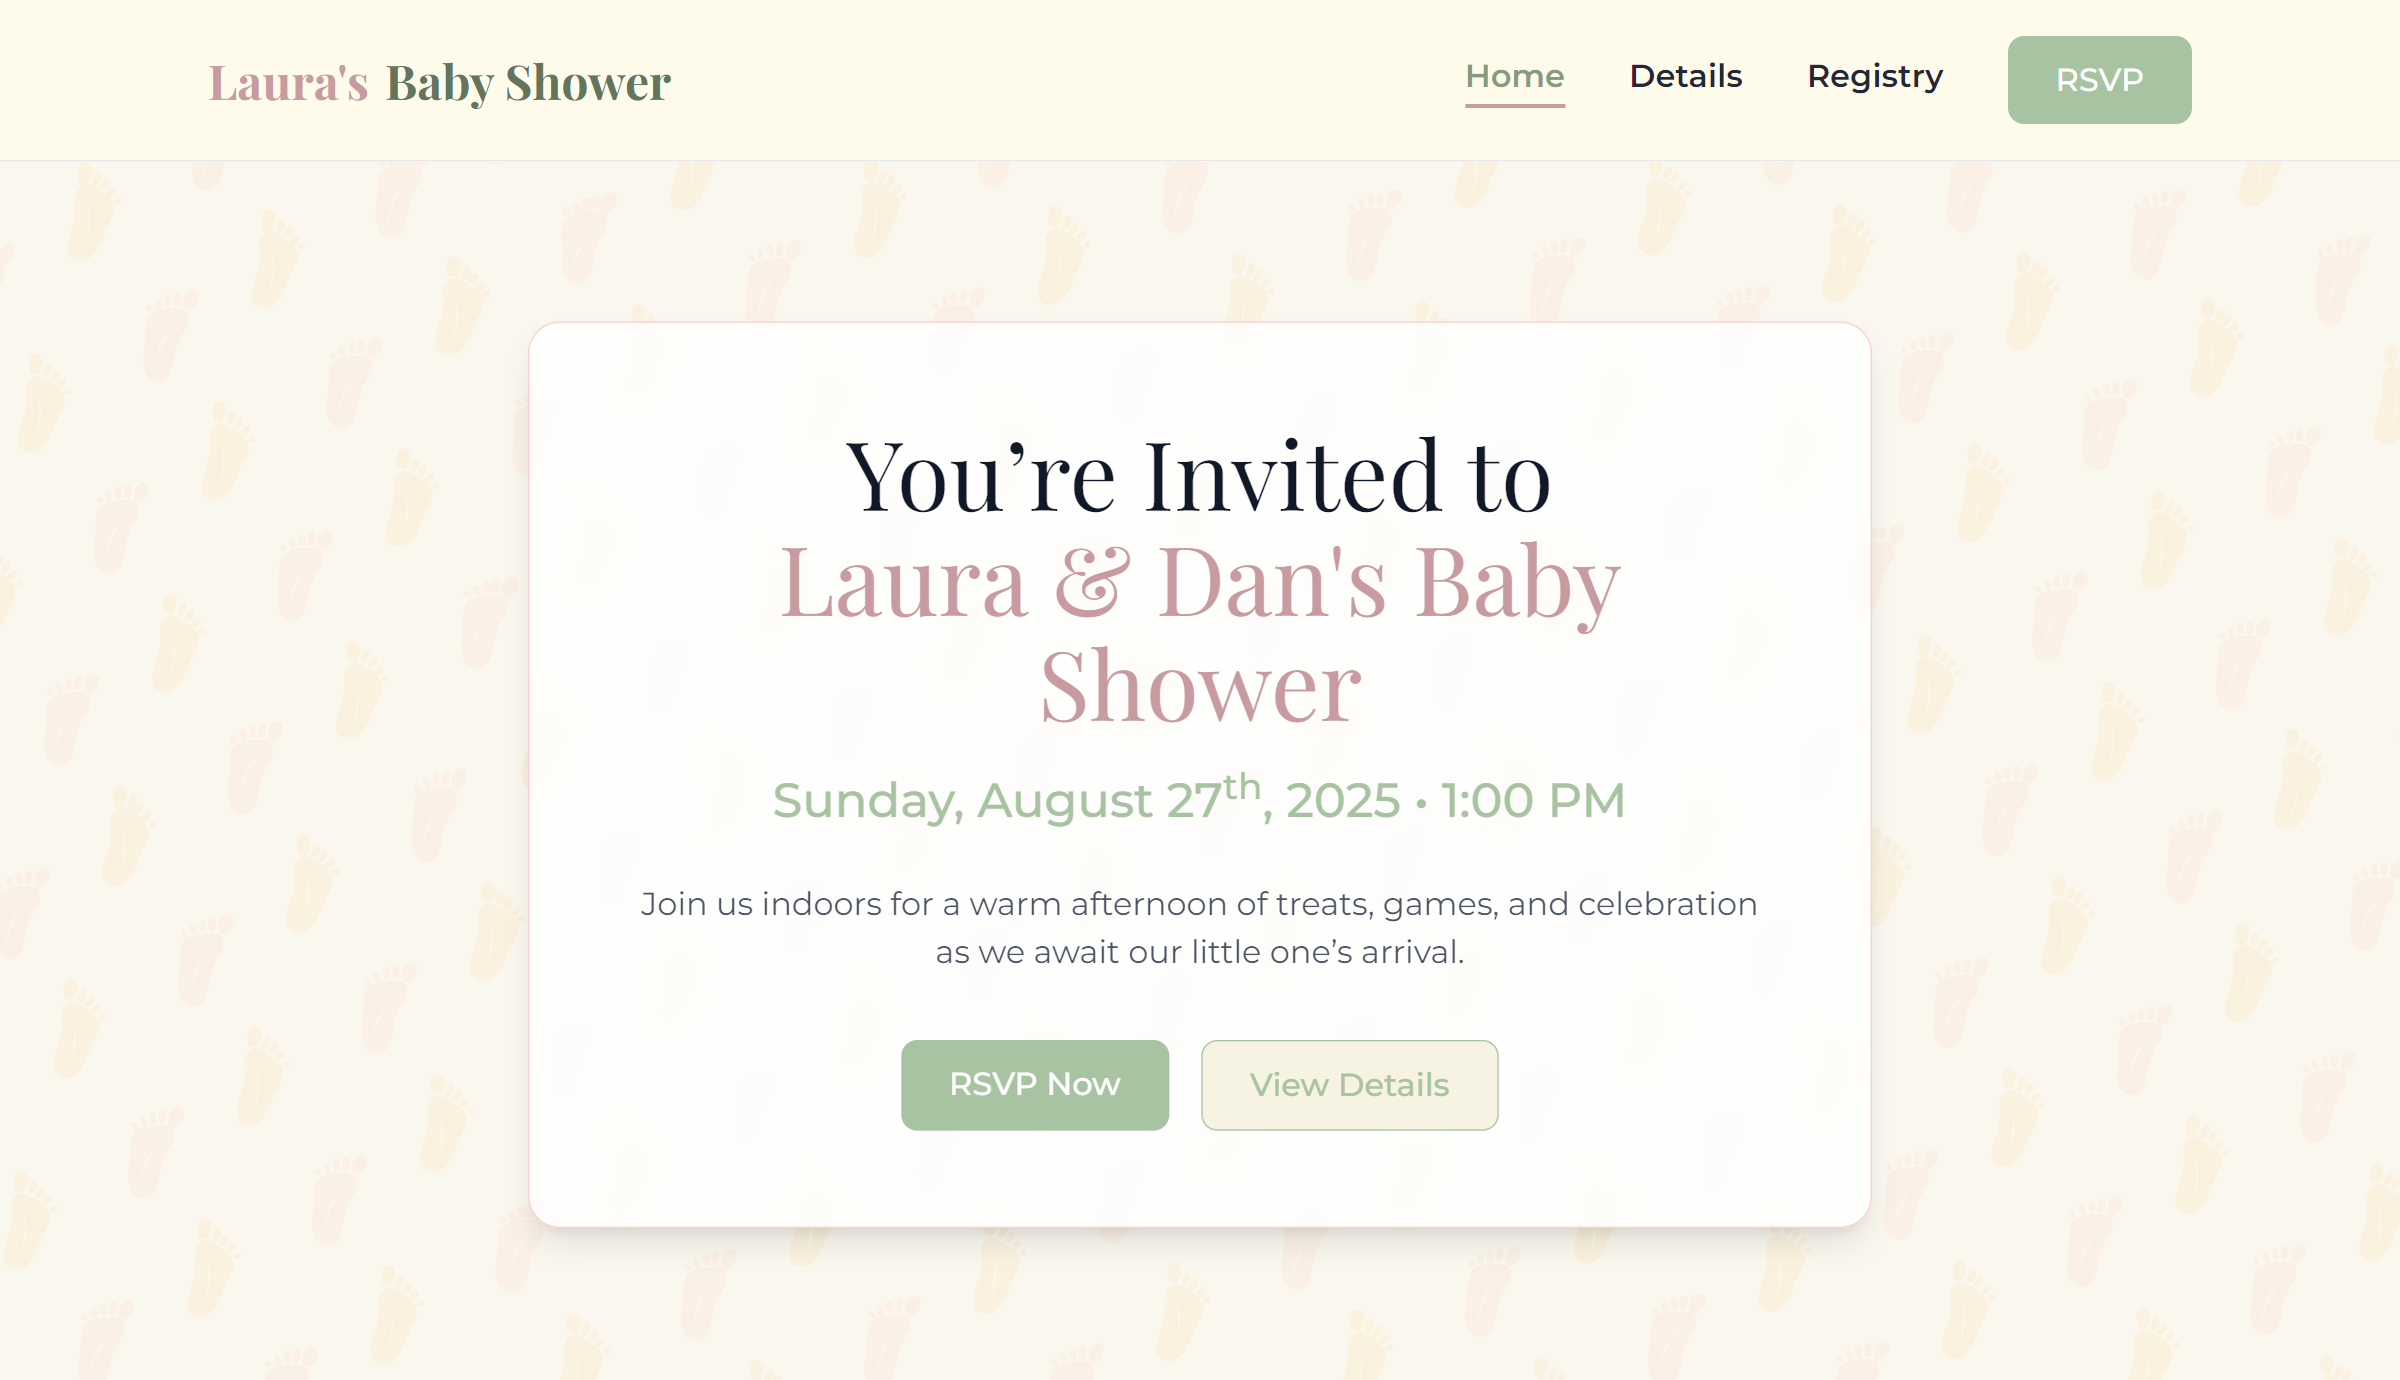Select the "You're Invited to" heading
2400x1380 pixels.
coord(1200,478)
